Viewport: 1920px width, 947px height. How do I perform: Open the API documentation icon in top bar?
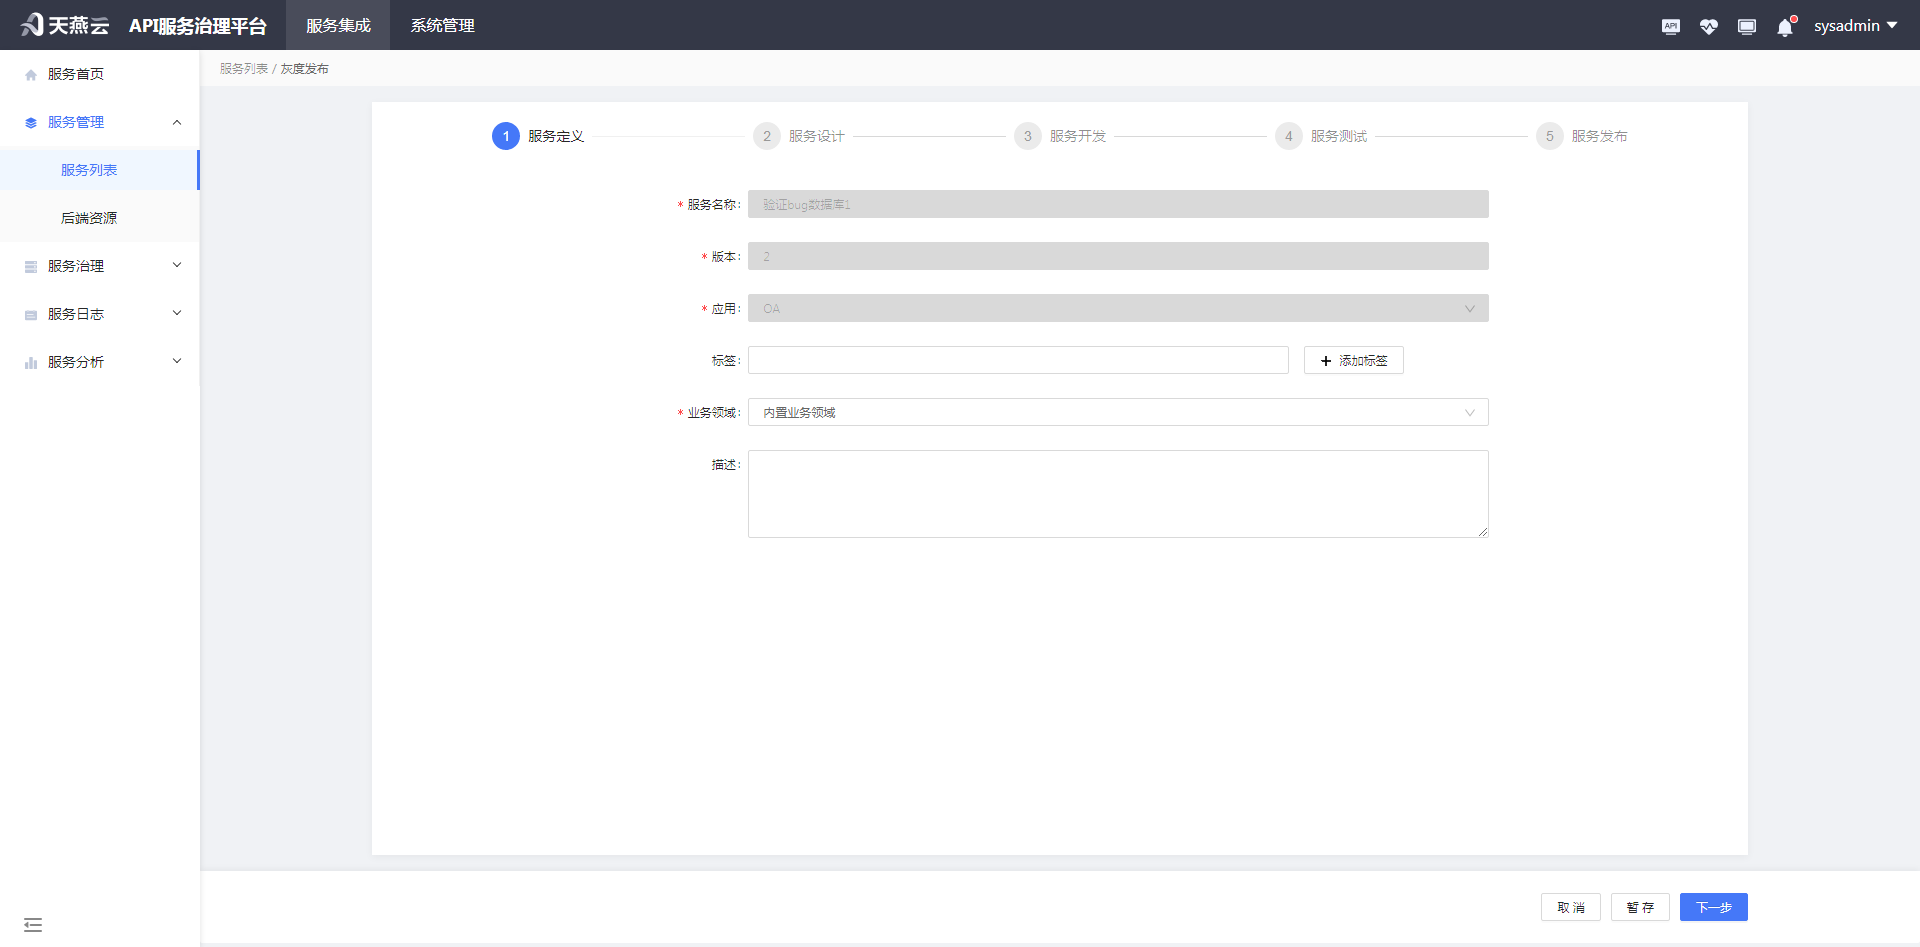click(x=1670, y=26)
